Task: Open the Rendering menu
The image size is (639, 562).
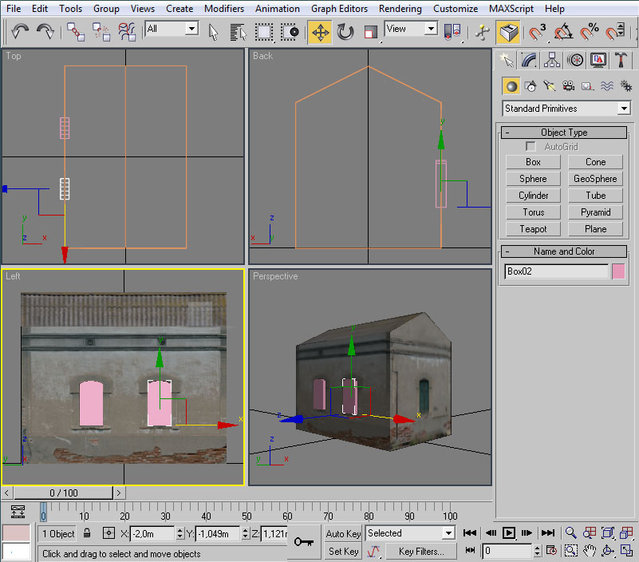Action: click(400, 8)
